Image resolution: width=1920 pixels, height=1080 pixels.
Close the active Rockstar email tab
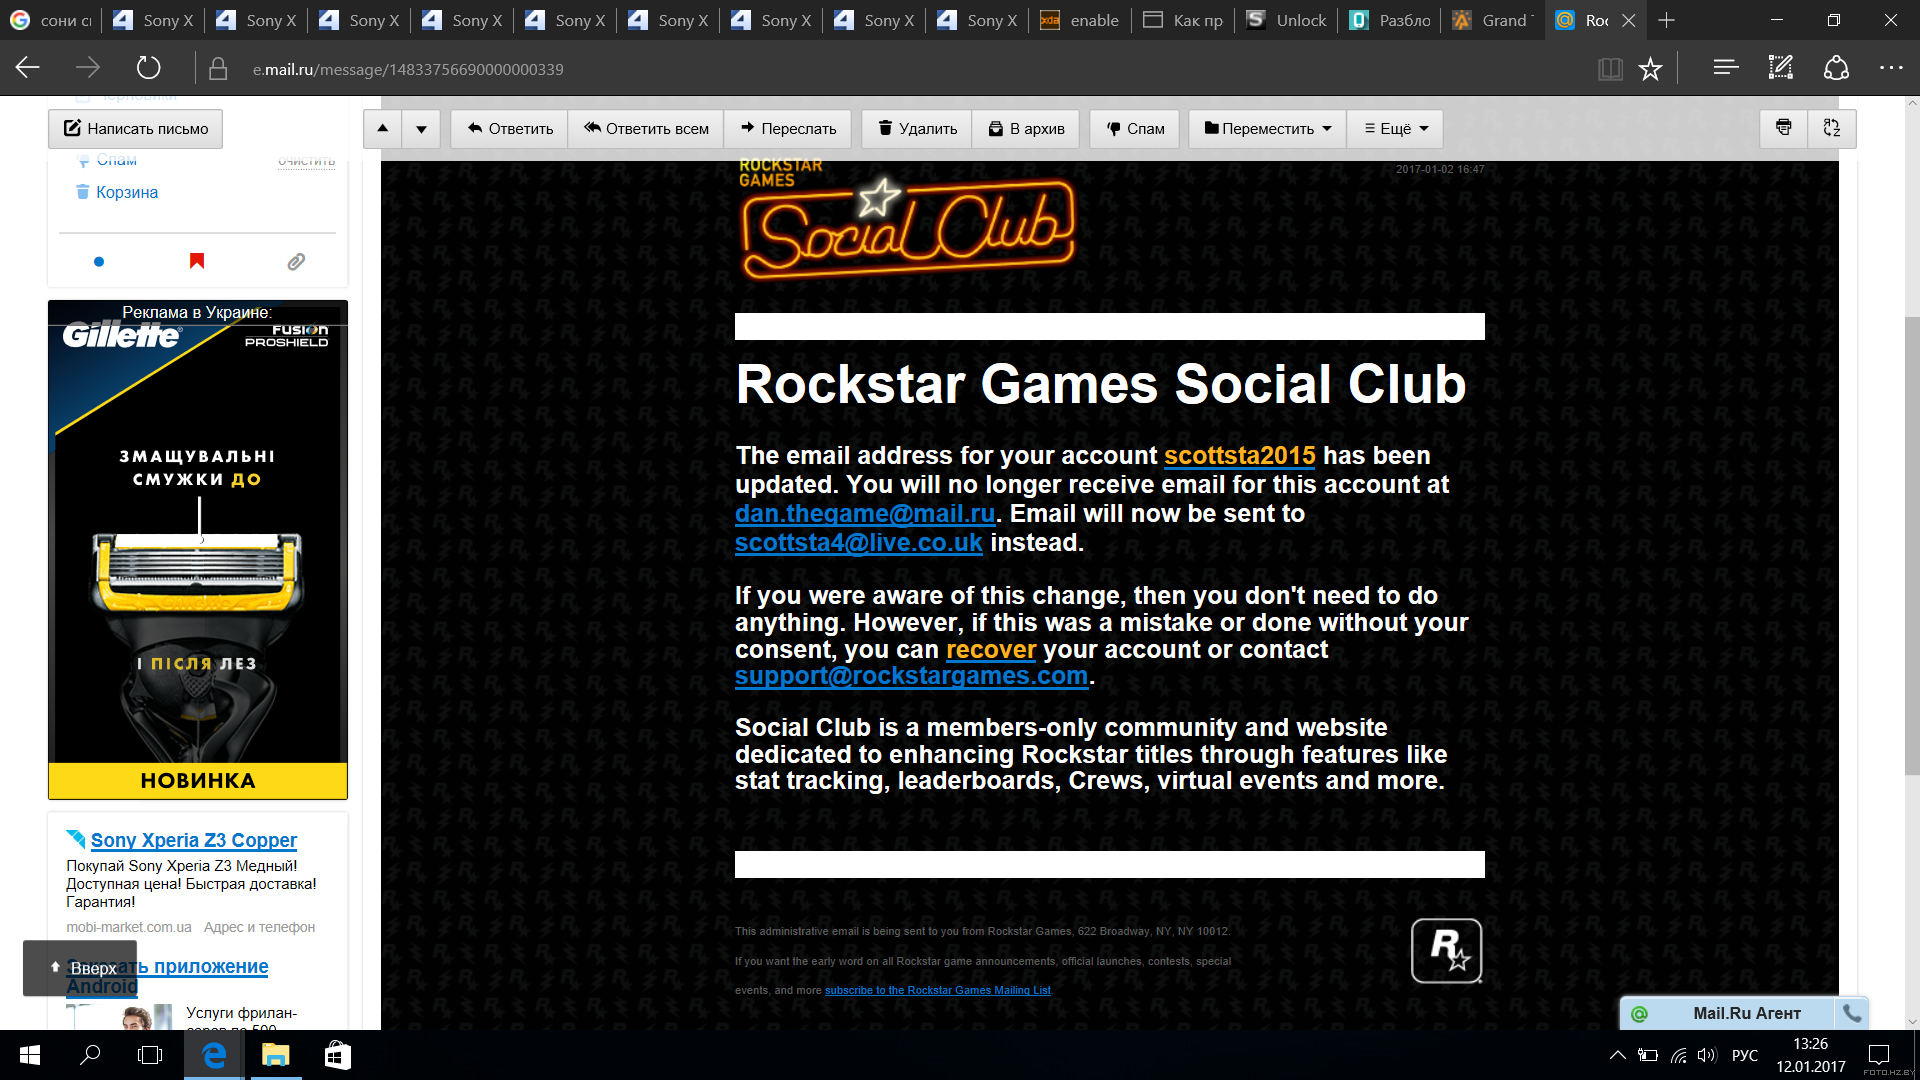pyautogui.click(x=1629, y=20)
